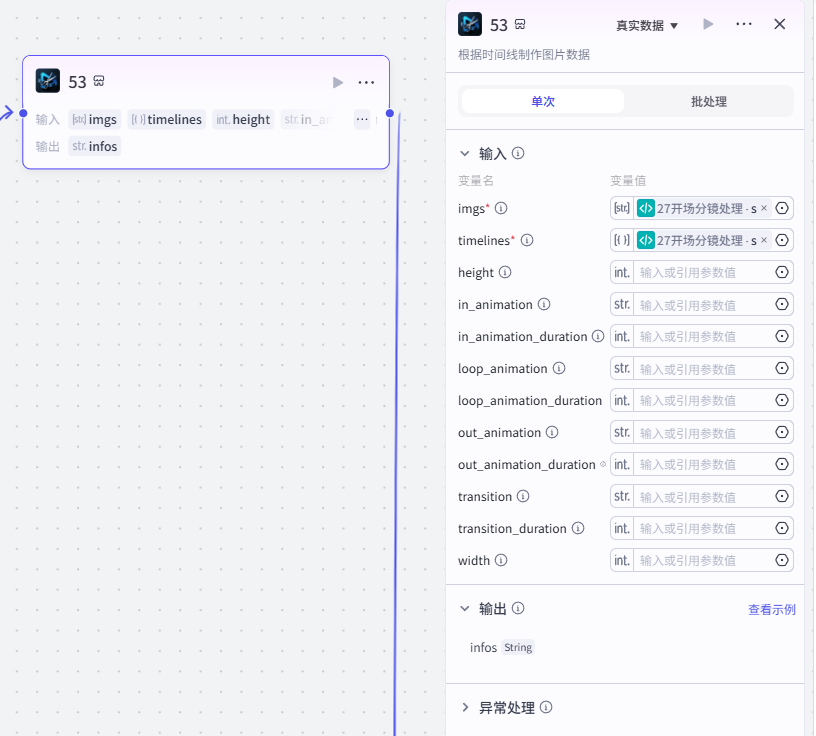Click the timelines chip on node card
Screen dimensions: 816x736
pos(167,119)
